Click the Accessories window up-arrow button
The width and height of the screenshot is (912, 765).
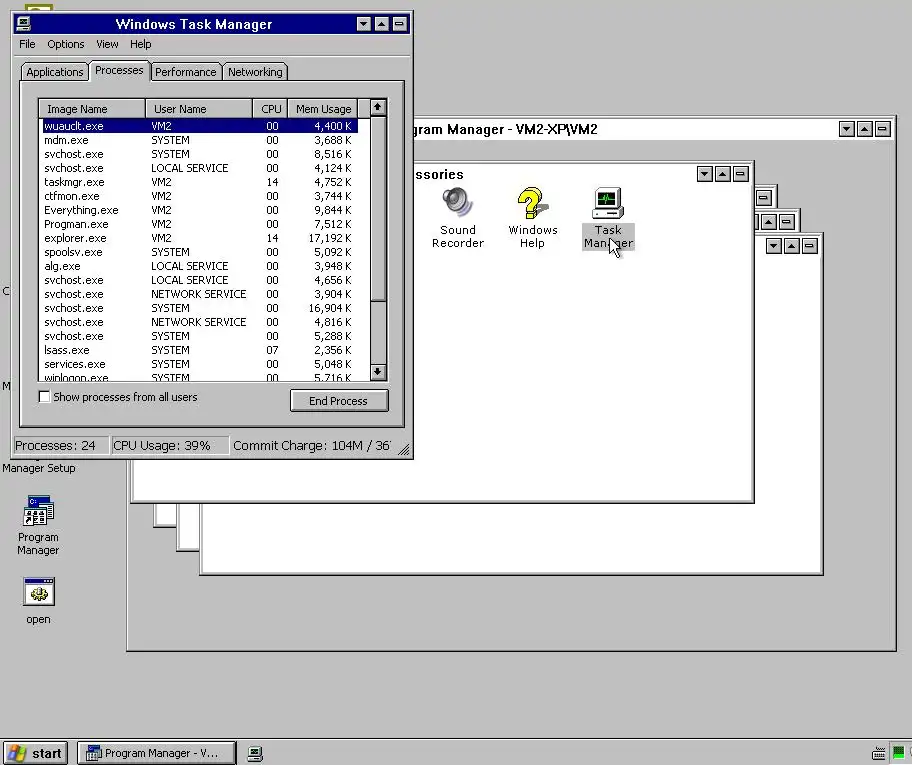click(x=722, y=174)
